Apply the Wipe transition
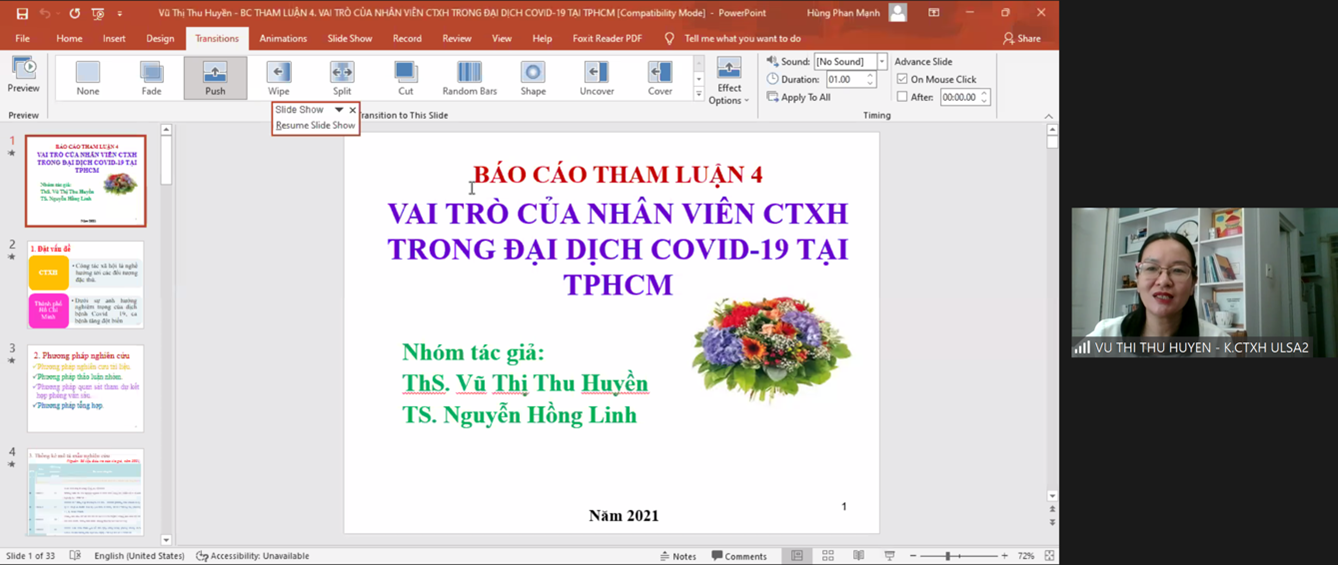This screenshot has height=565, width=1338. [x=279, y=78]
